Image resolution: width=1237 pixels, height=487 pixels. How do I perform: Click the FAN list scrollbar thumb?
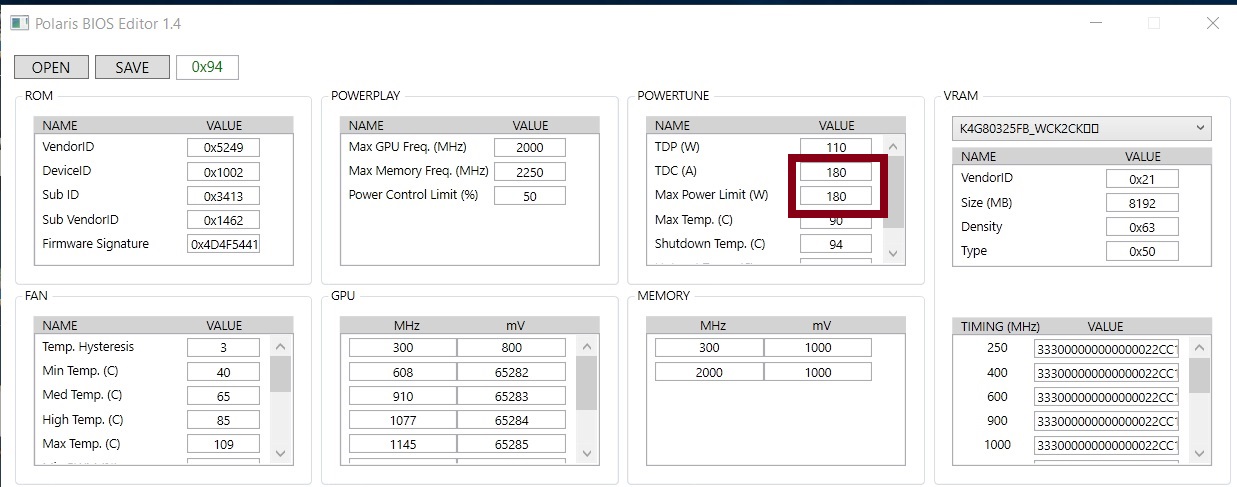pos(281,374)
